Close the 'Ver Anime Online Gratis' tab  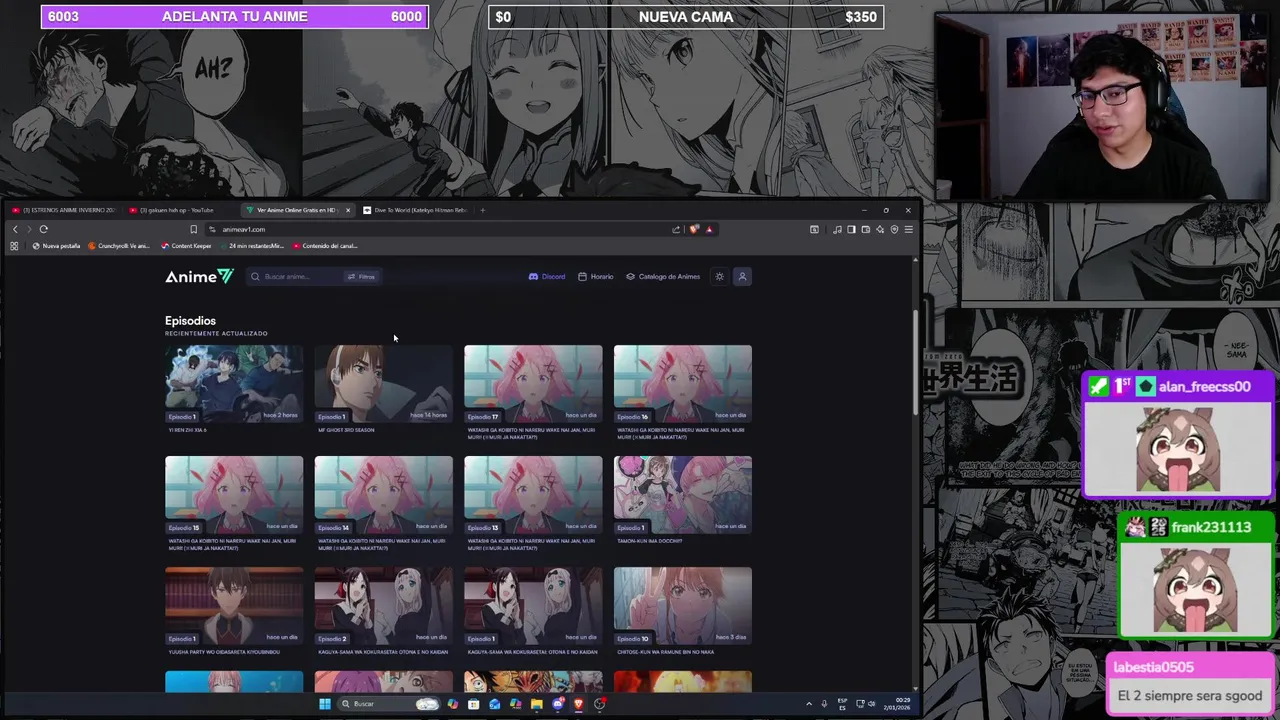(348, 210)
